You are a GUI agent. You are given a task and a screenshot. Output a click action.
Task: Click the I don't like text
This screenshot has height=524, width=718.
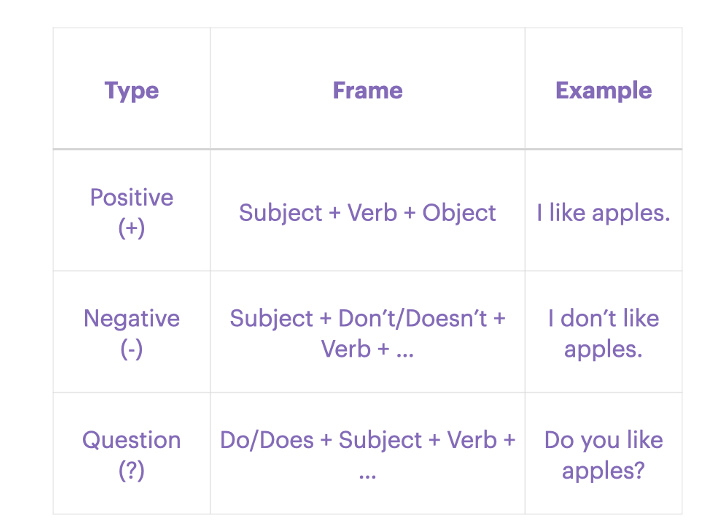[x=603, y=319]
